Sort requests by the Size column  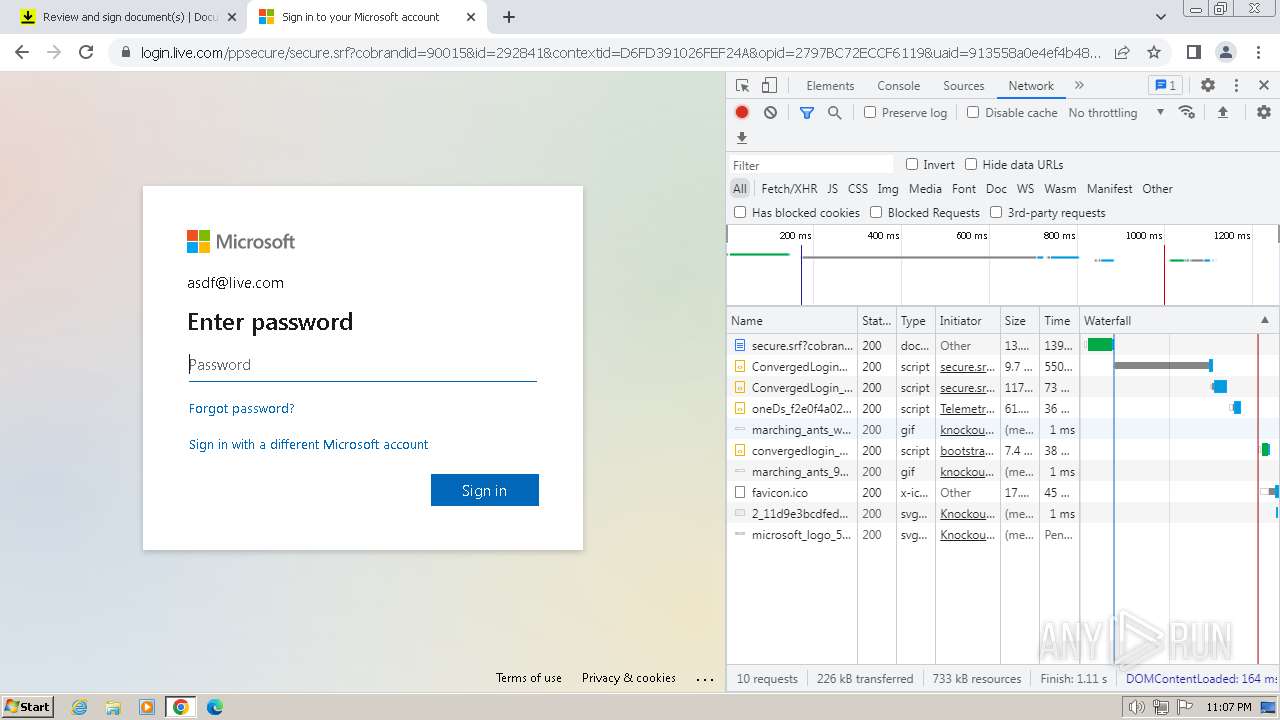click(1020, 321)
